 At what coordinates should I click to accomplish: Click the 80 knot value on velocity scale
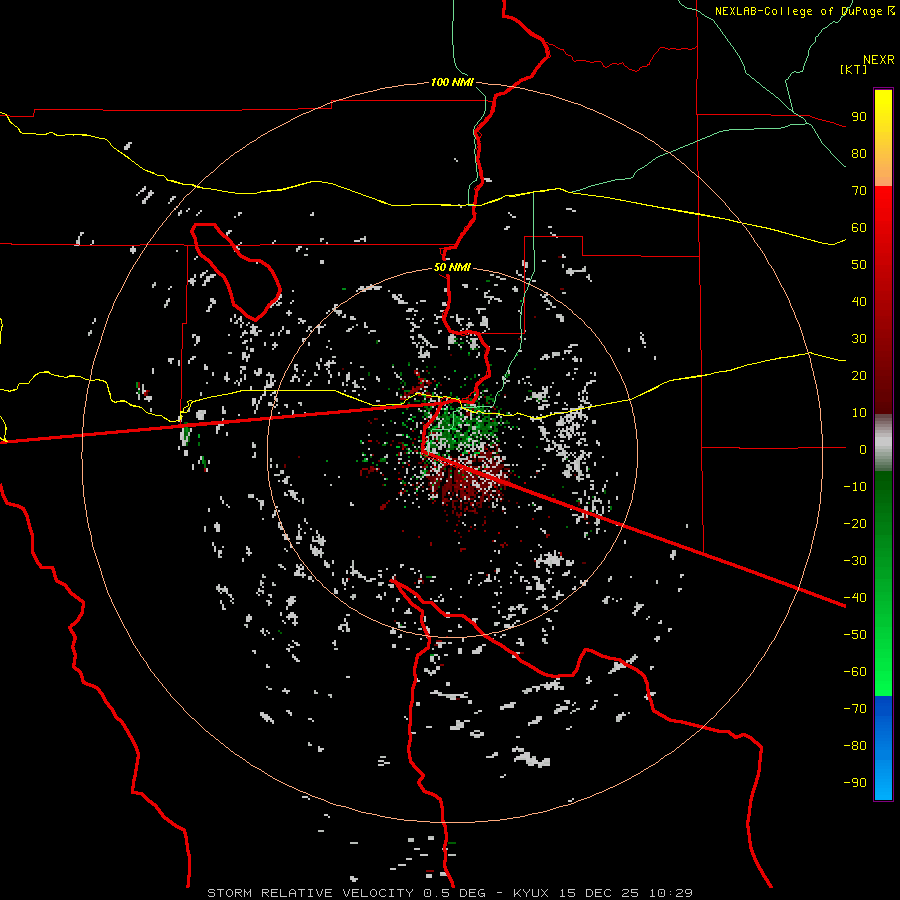859,153
